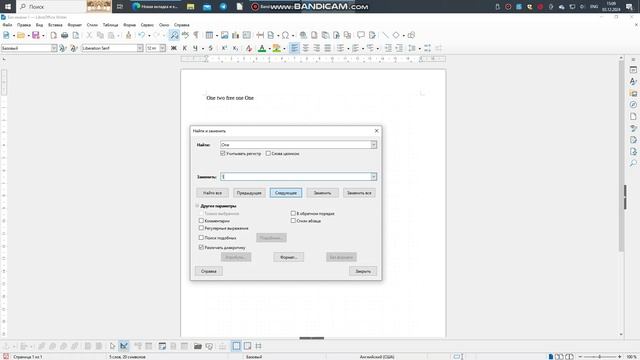The image size is (640, 360).
Task: Open font name dropdown Liberation Serif
Action: (140, 48)
